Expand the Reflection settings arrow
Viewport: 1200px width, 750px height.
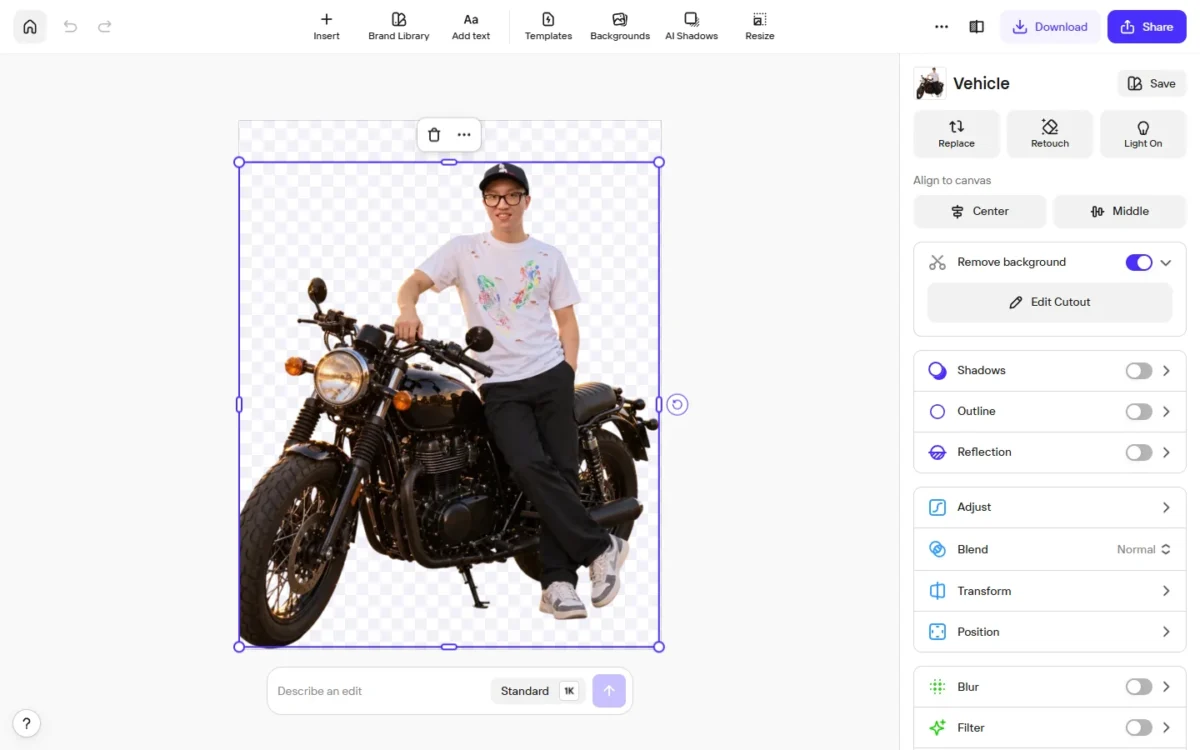pos(1166,453)
